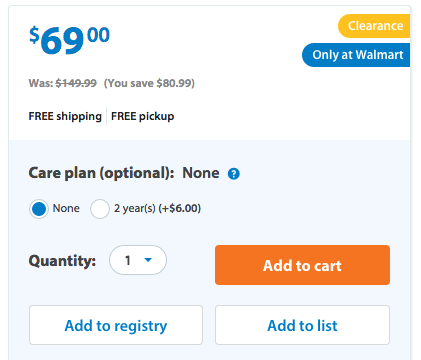Screen dimensions: 421x360
Task: Click the Quantity label
Action: pyautogui.click(x=62, y=260)
